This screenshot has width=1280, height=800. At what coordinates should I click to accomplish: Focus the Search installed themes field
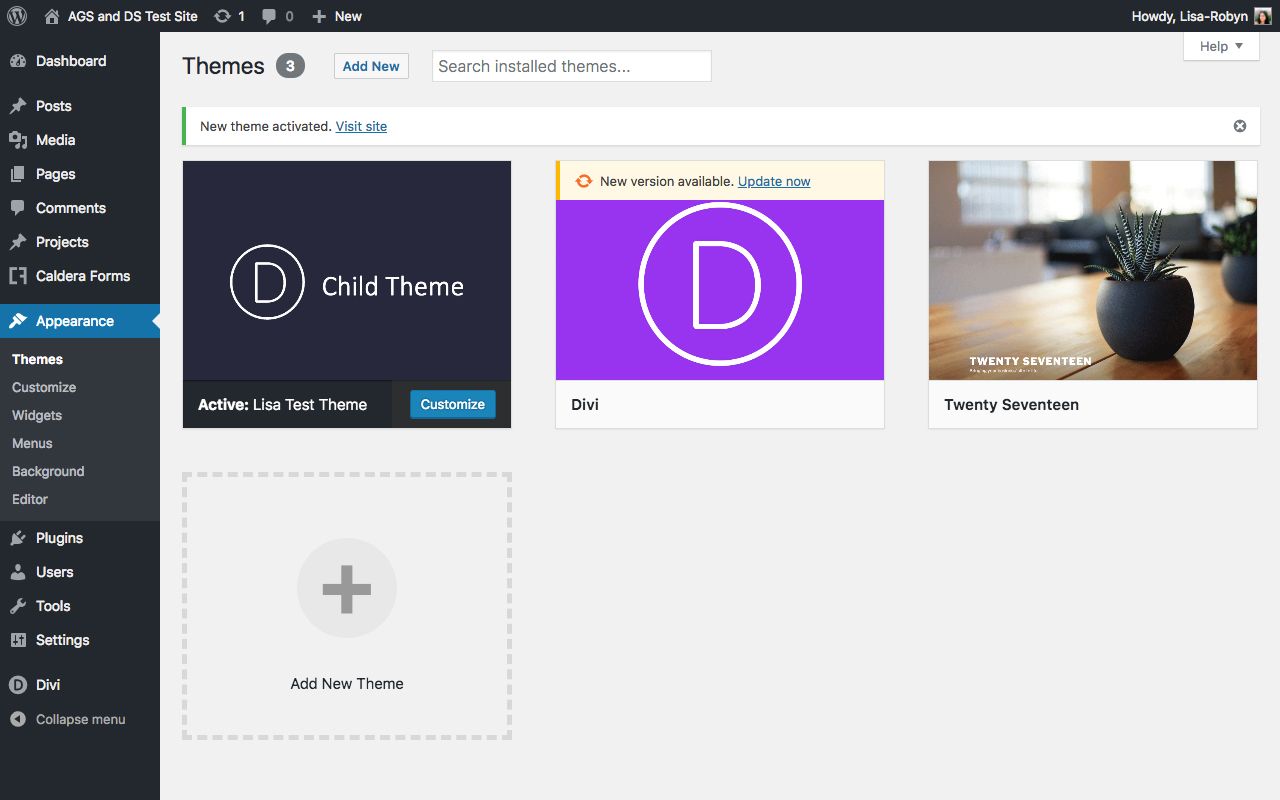point(572,66)
